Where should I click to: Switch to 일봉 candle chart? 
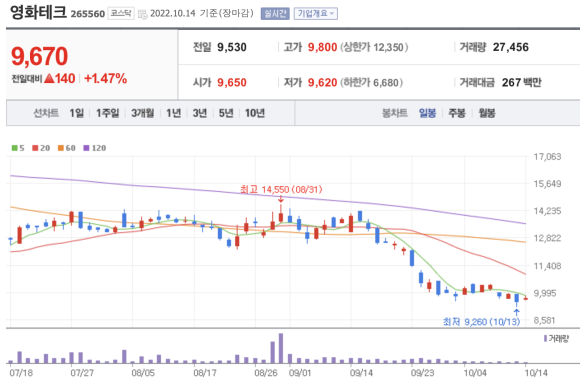pyautogui.click(x=428, y=113)
